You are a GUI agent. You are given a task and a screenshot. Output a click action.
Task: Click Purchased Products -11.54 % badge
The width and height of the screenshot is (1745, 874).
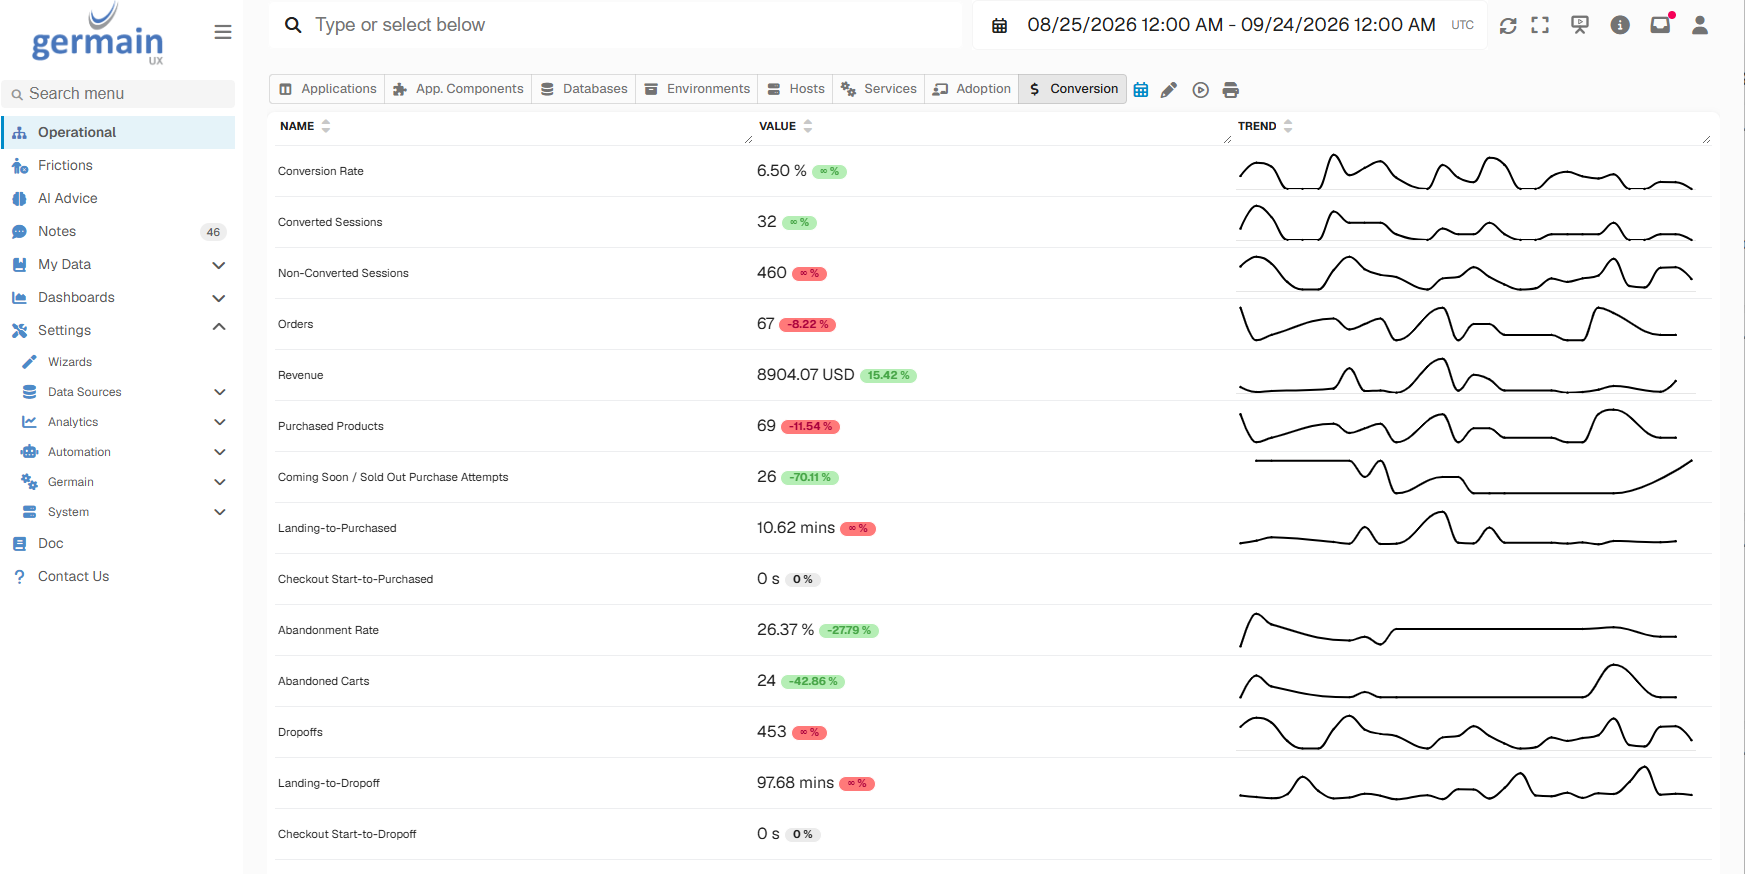pyautogui.click(x=810, y=427)
